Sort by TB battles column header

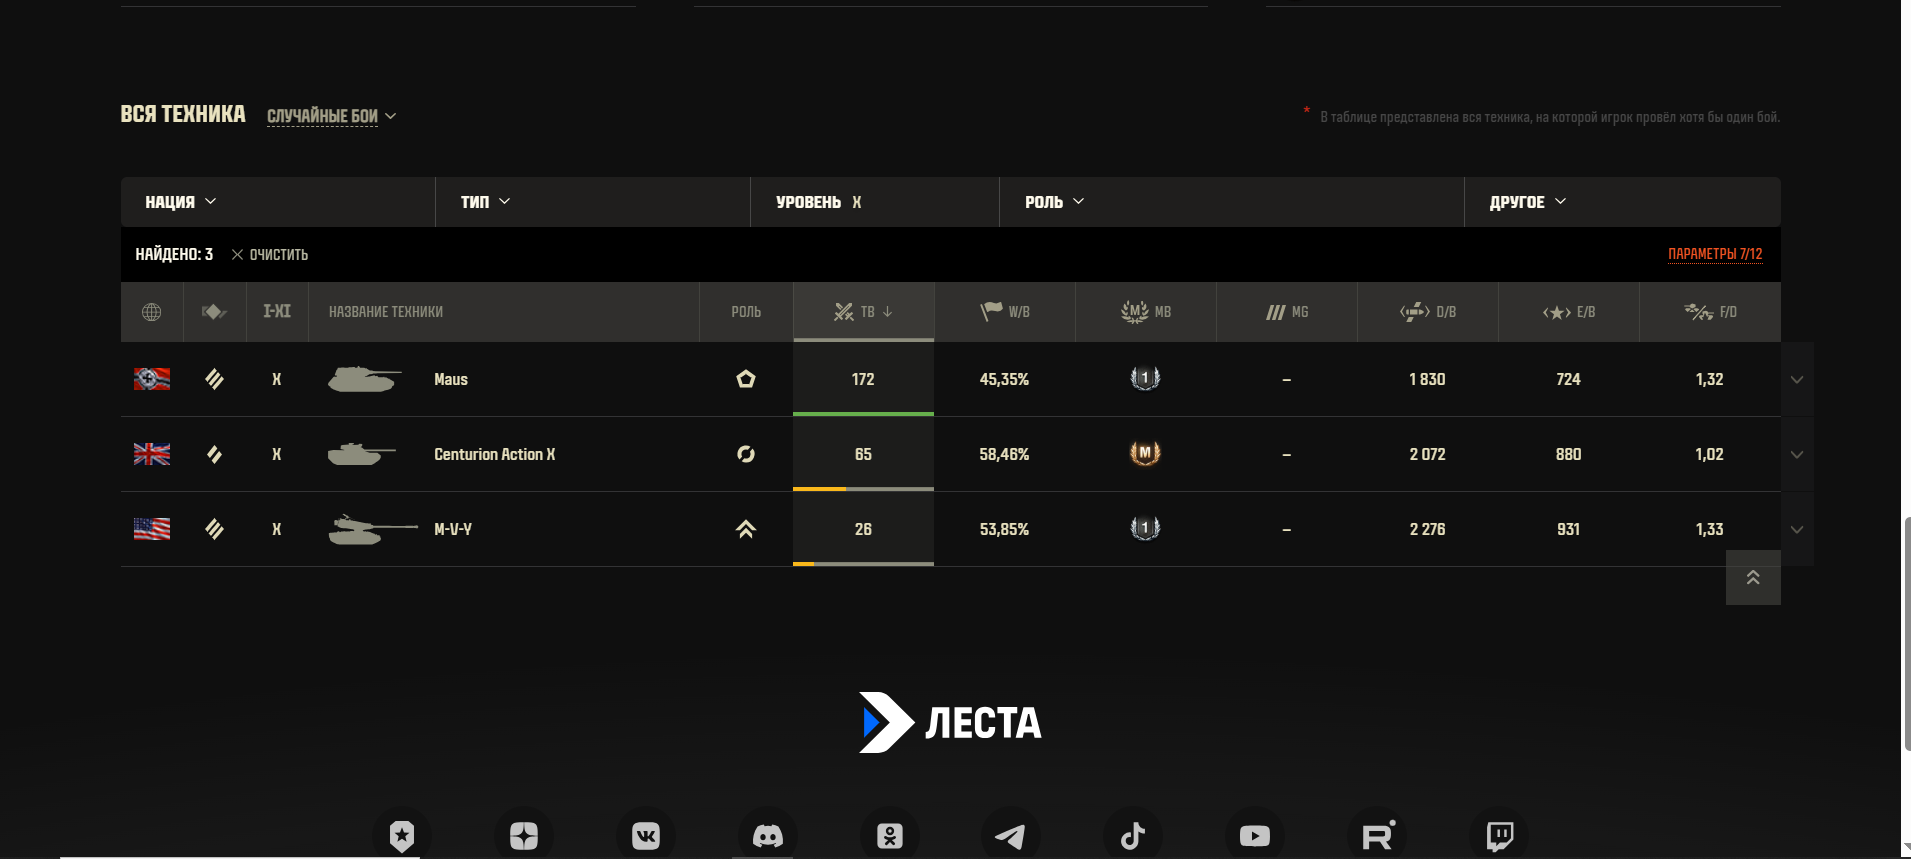pyautogui.click(x=864, y=312)
